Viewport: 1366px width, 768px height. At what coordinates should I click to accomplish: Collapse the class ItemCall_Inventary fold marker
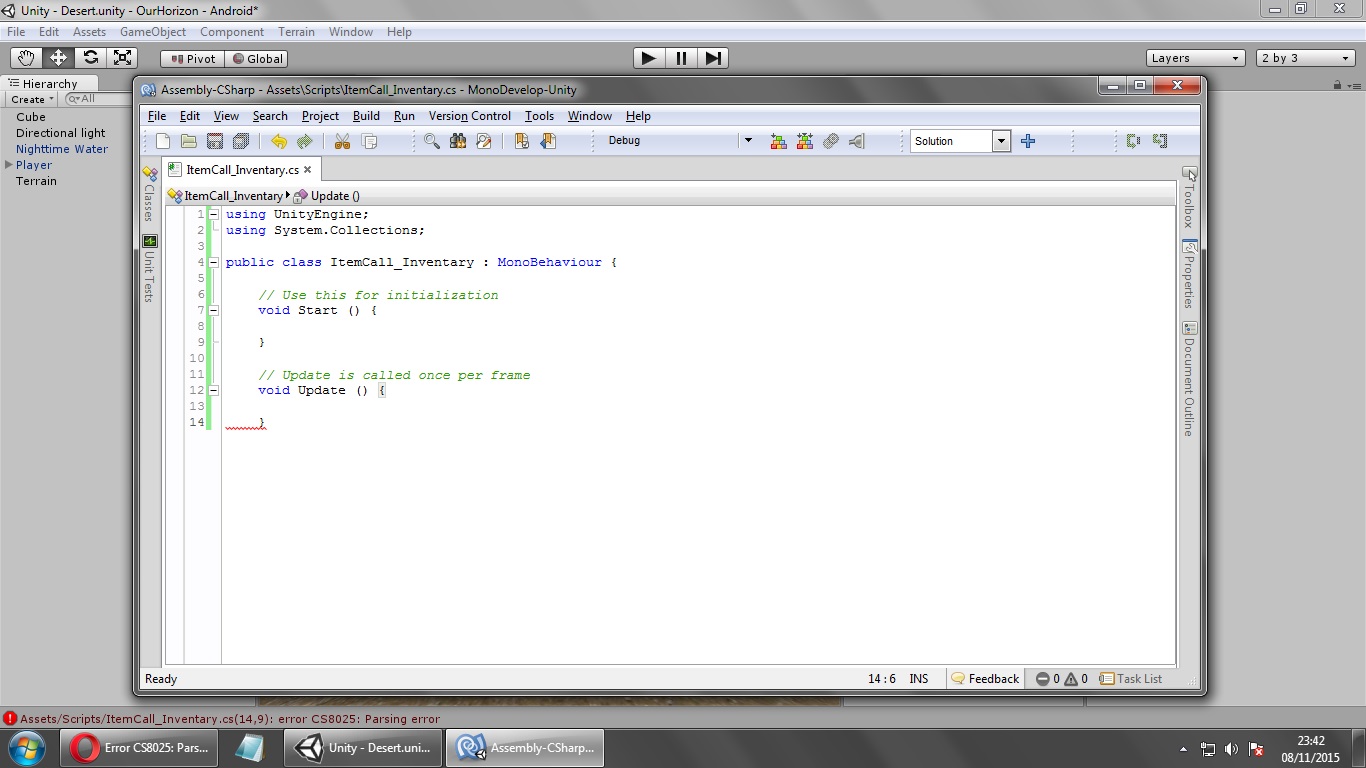point(214,262)
